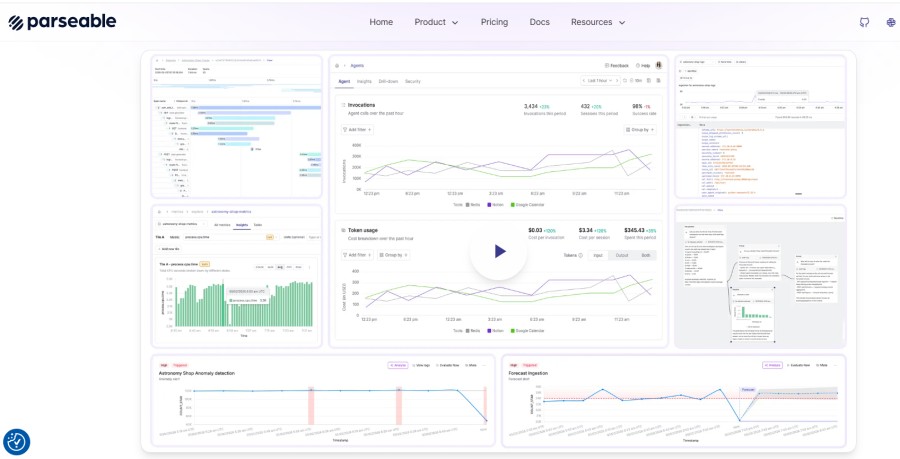This screenshot has width=900, height=459.
Task: Click the Token usage card title
Action: point(363,230)
